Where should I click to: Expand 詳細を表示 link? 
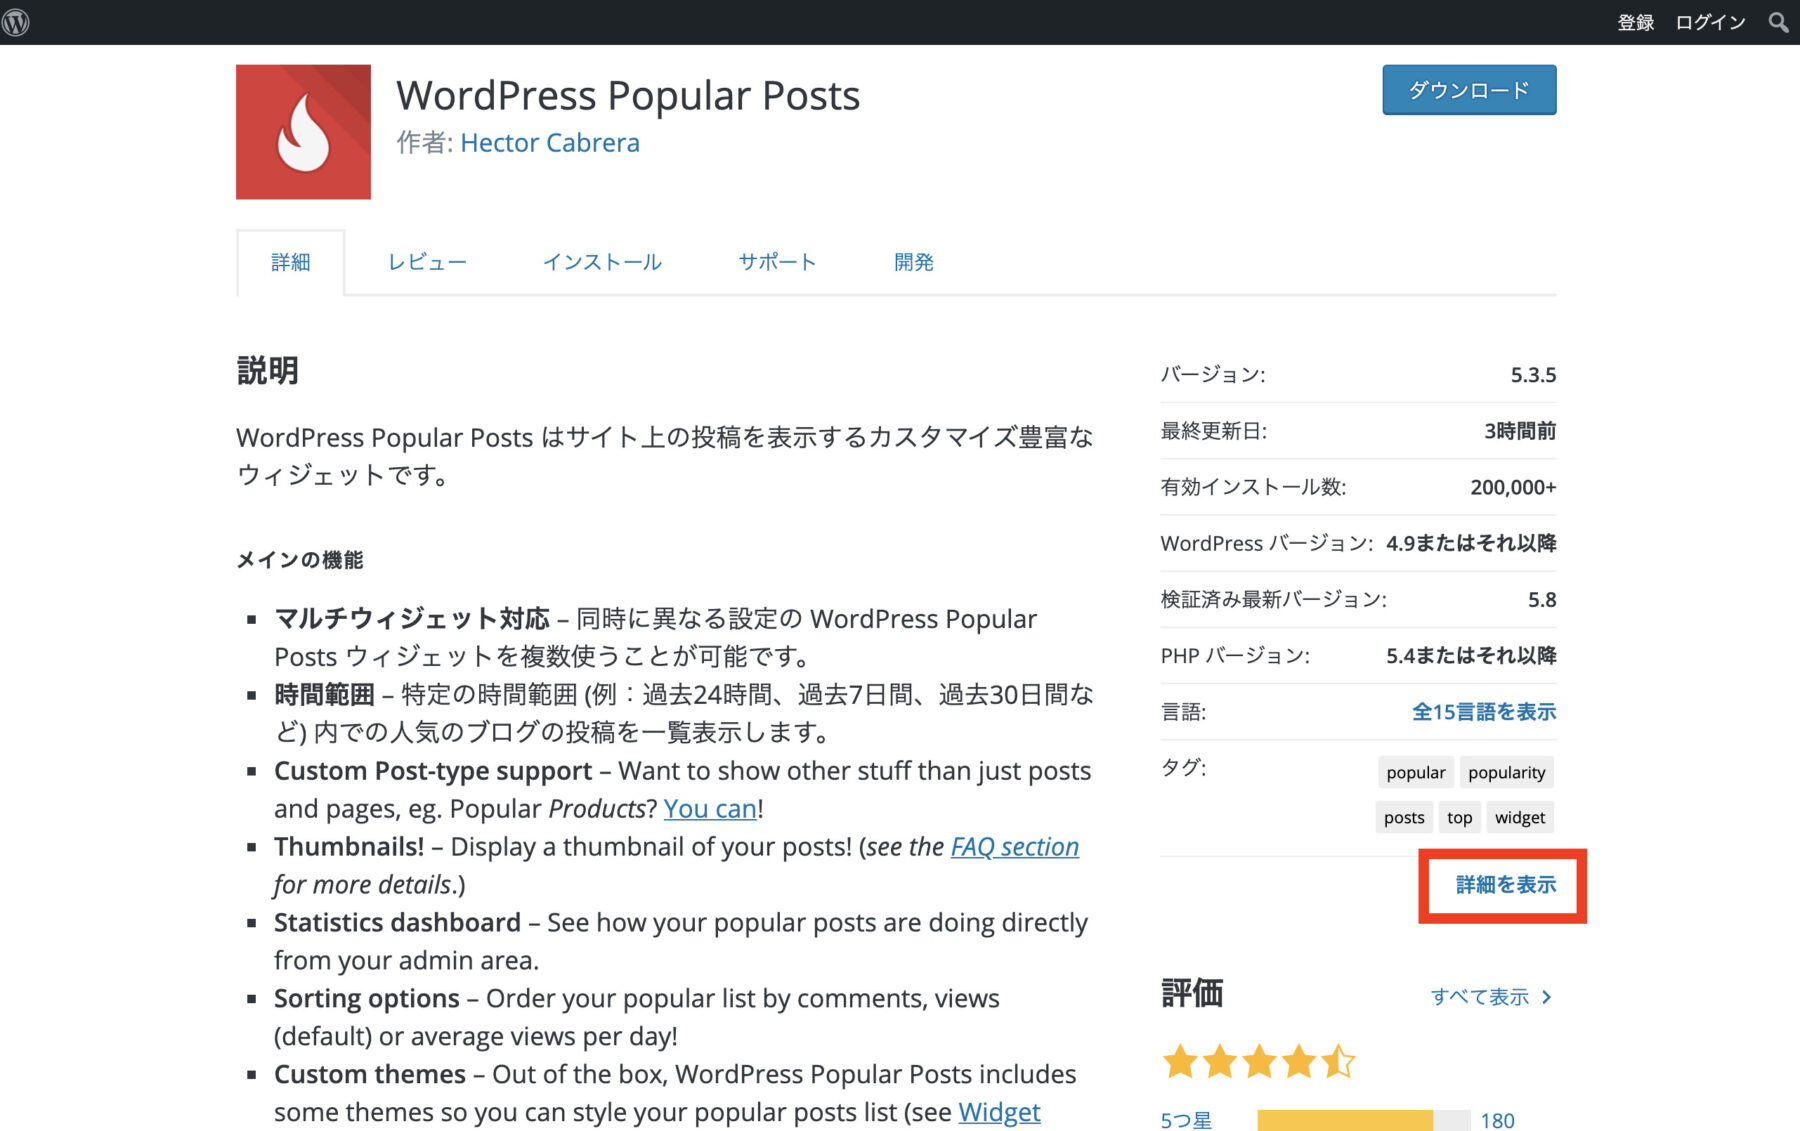(1506, 885)
